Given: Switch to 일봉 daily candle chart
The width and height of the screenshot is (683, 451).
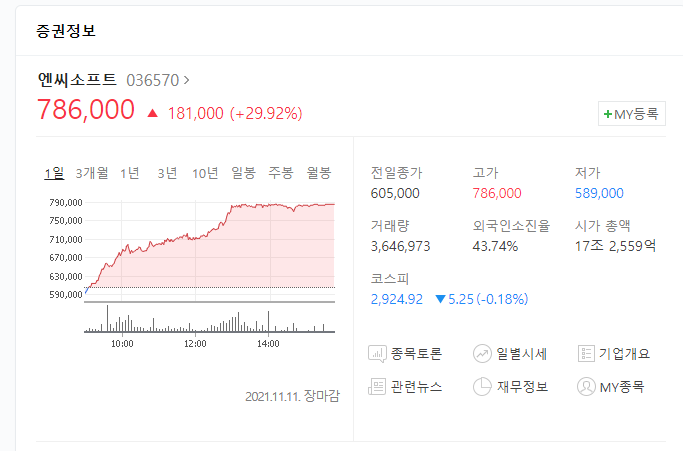Looking at the screenshot, I should point(243,173).
